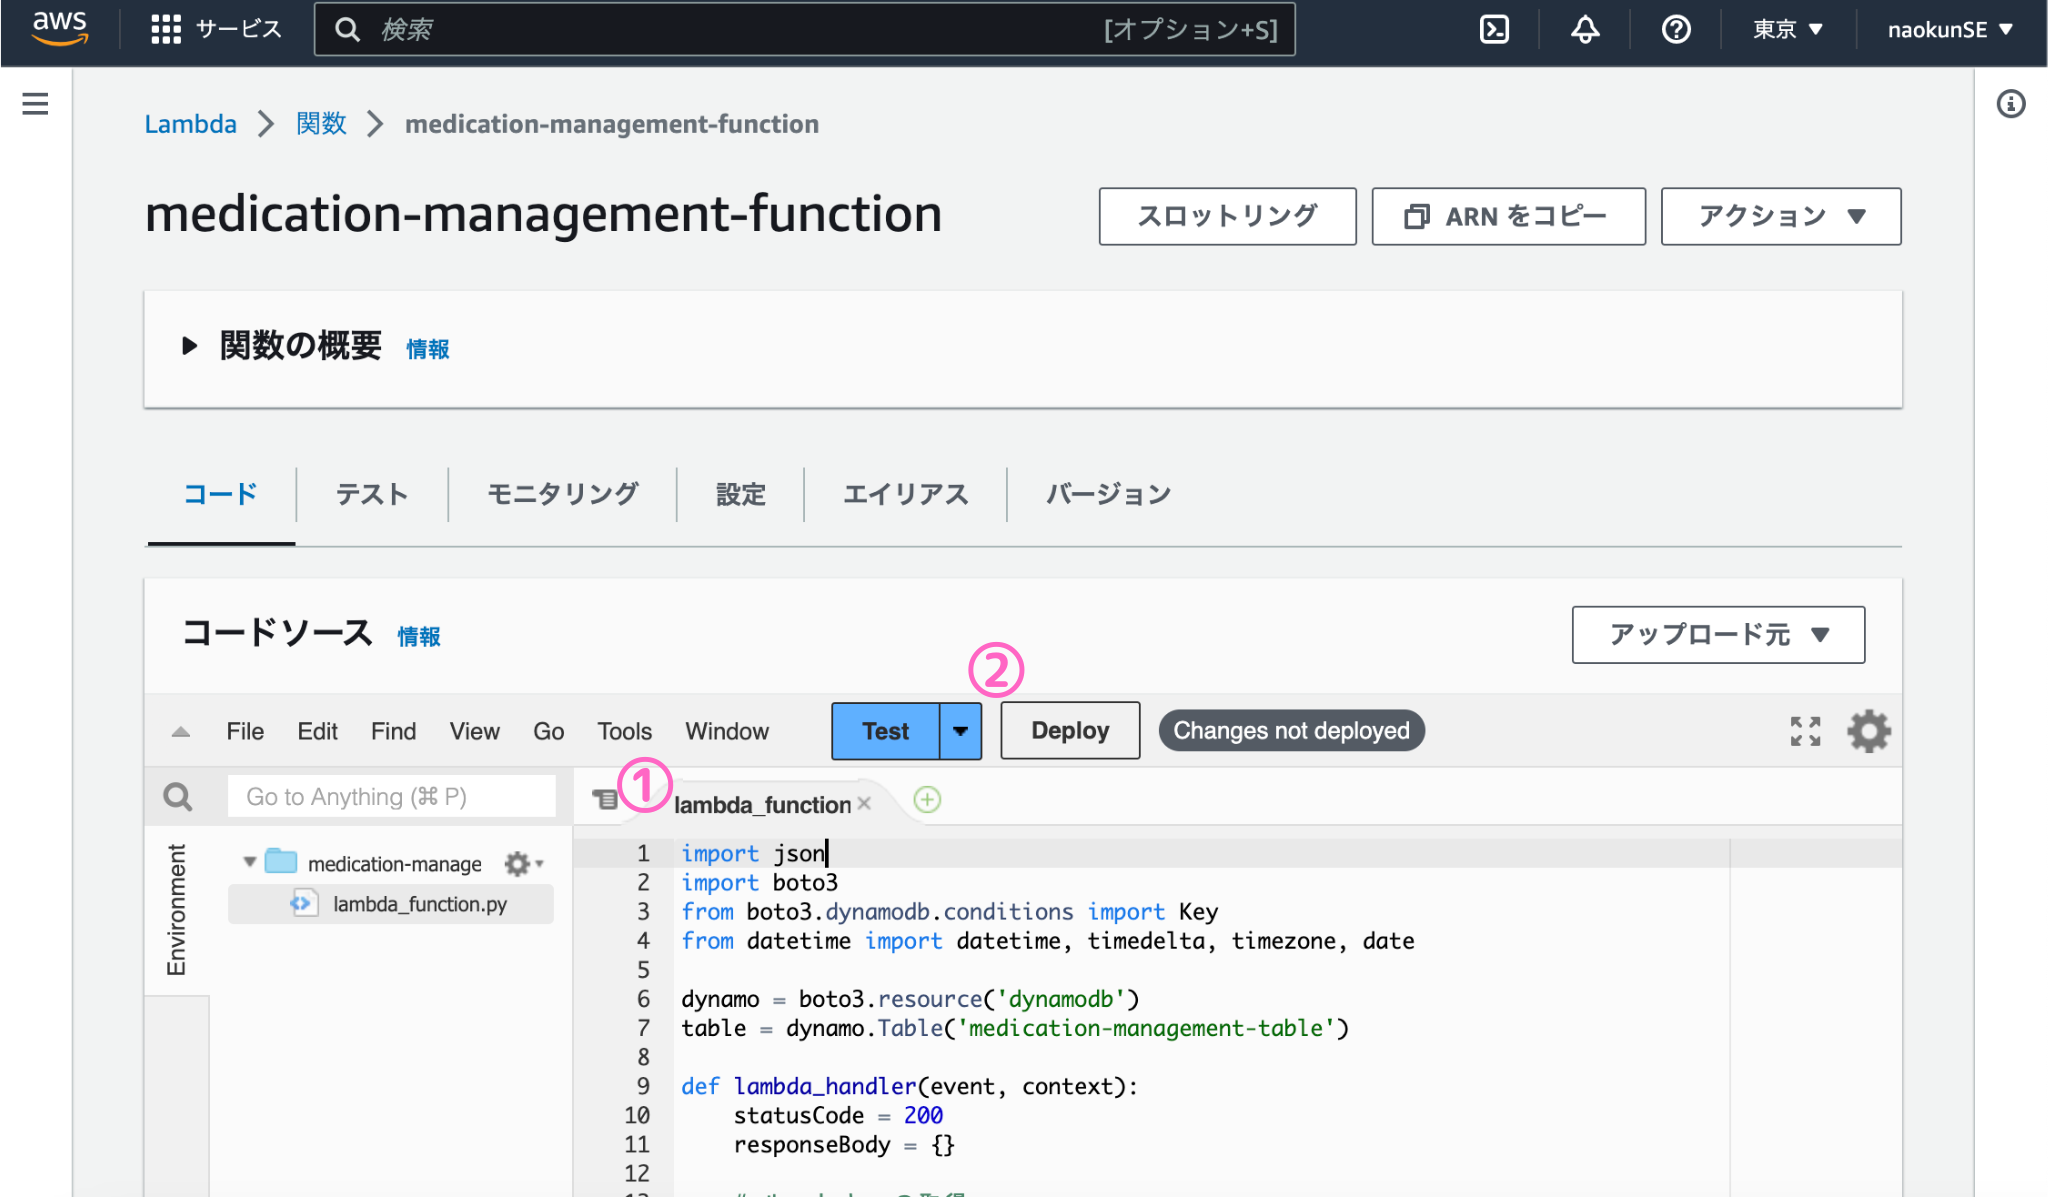Open the notifications bell
The height and width of the screenshot is (1197, 2048).
pos(1585,29)
